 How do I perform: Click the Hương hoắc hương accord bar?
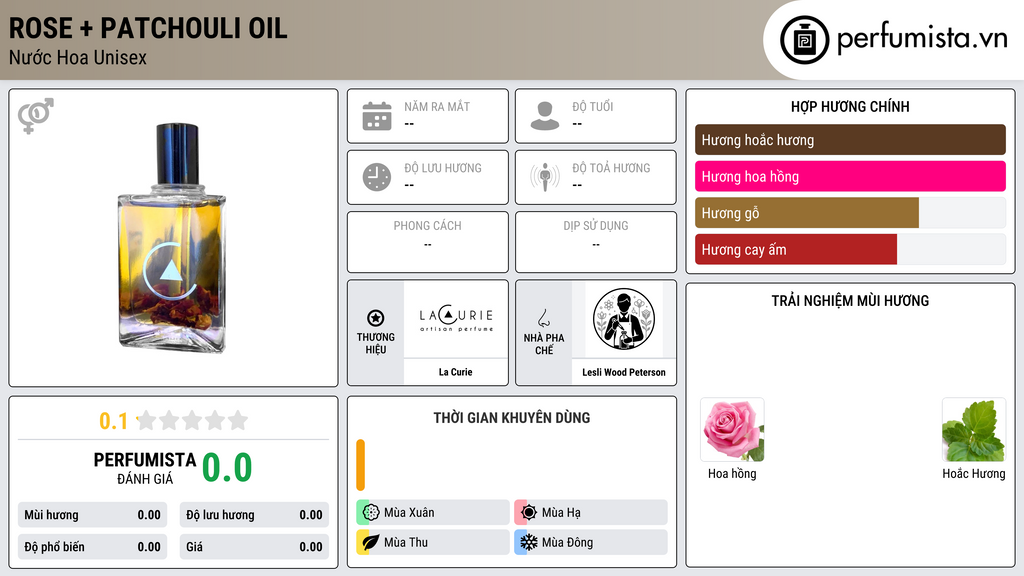point(850,140)
